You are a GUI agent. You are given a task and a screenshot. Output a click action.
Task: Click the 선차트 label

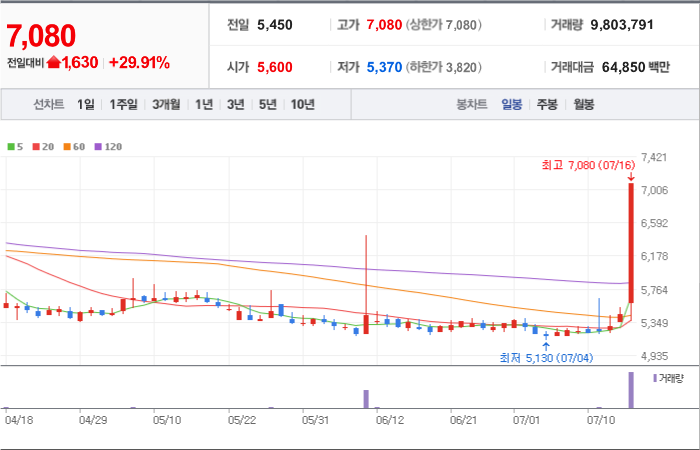tap(49, 104)
